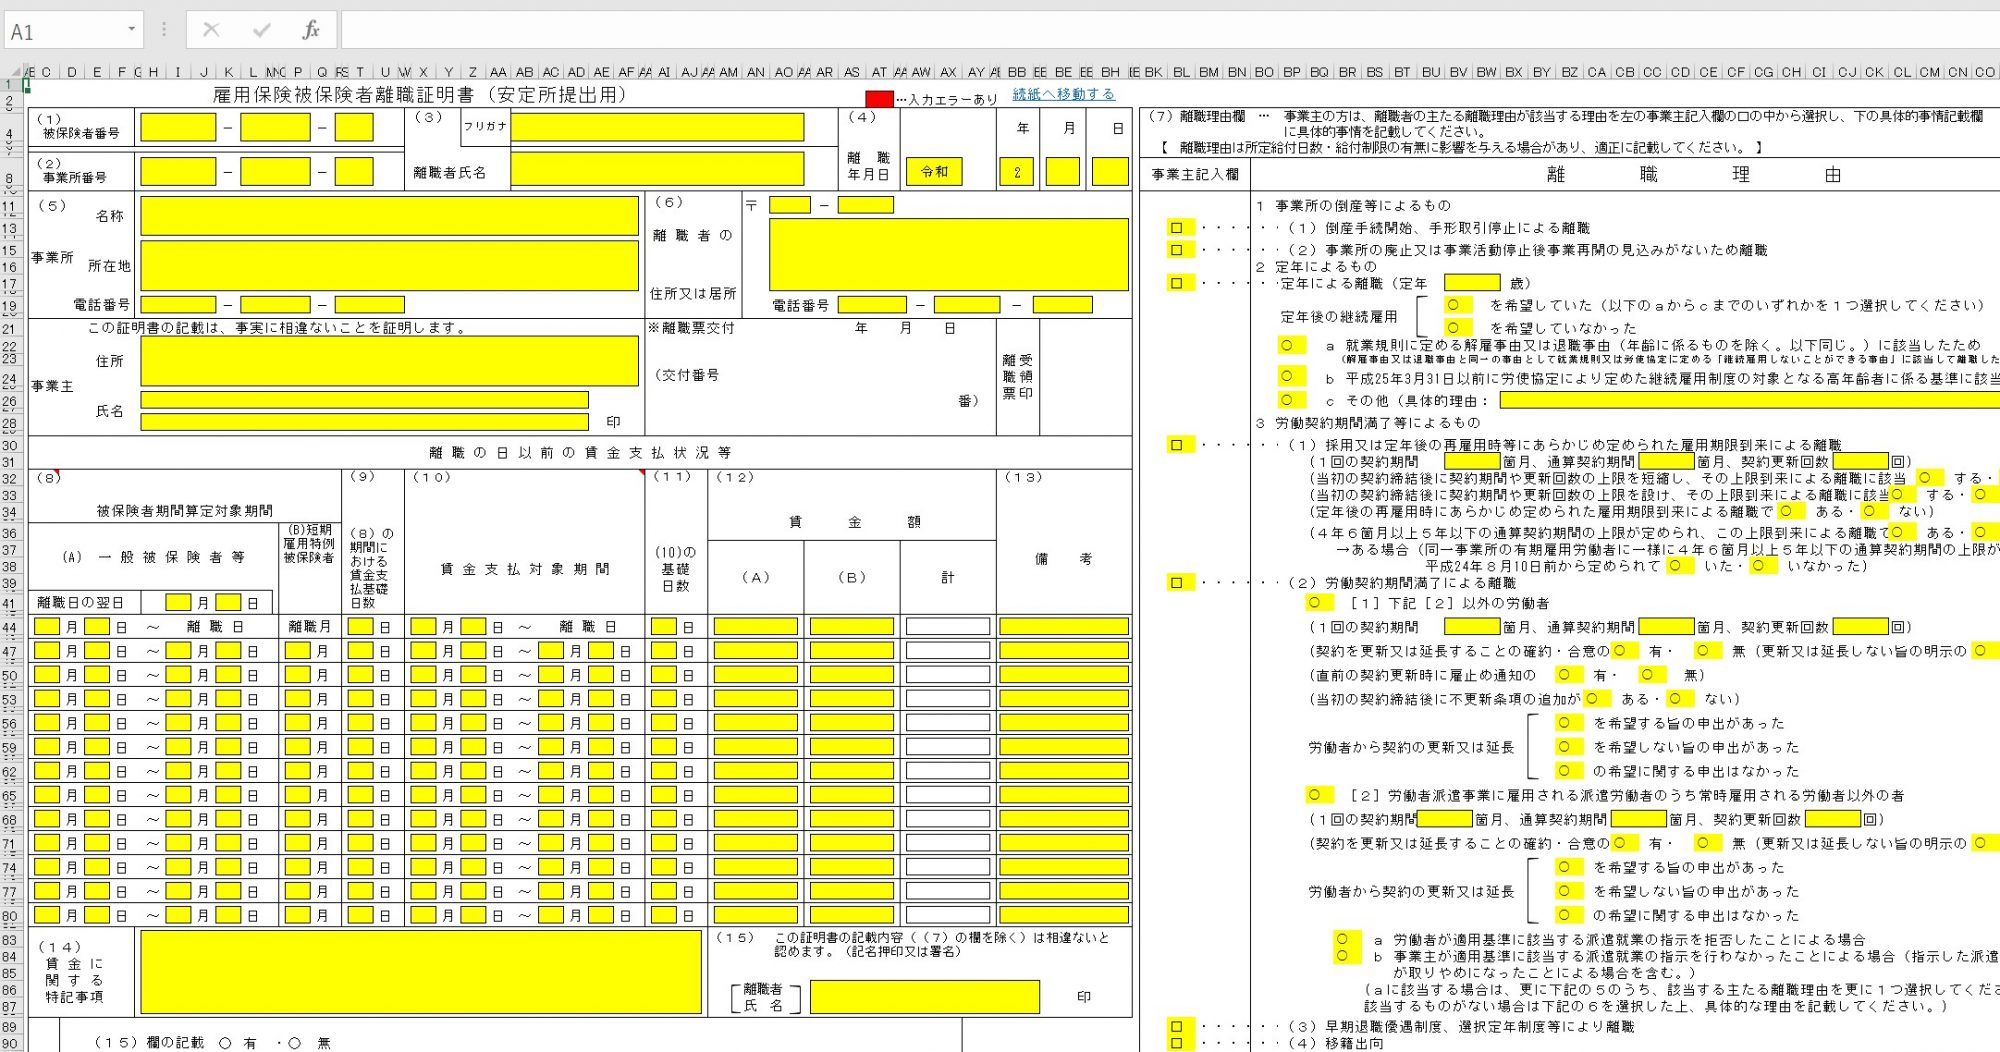This screenshot has height=1052, width=2000.
Task: Click the 事業主記入欄 header cell
Action: pyautogui.click(x=1195, y=174)
